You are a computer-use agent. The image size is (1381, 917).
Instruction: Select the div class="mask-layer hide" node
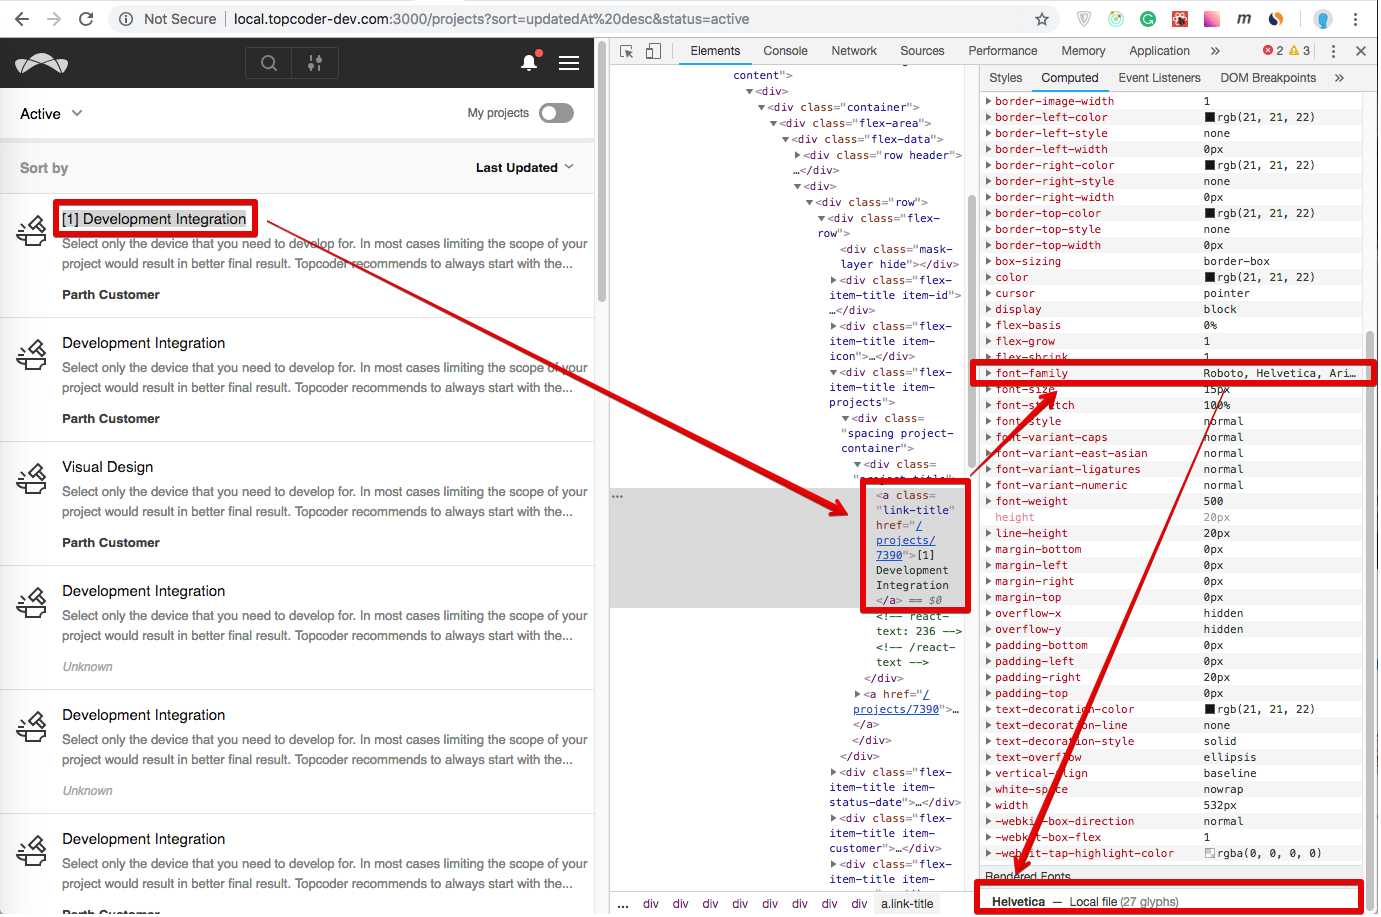900,257
